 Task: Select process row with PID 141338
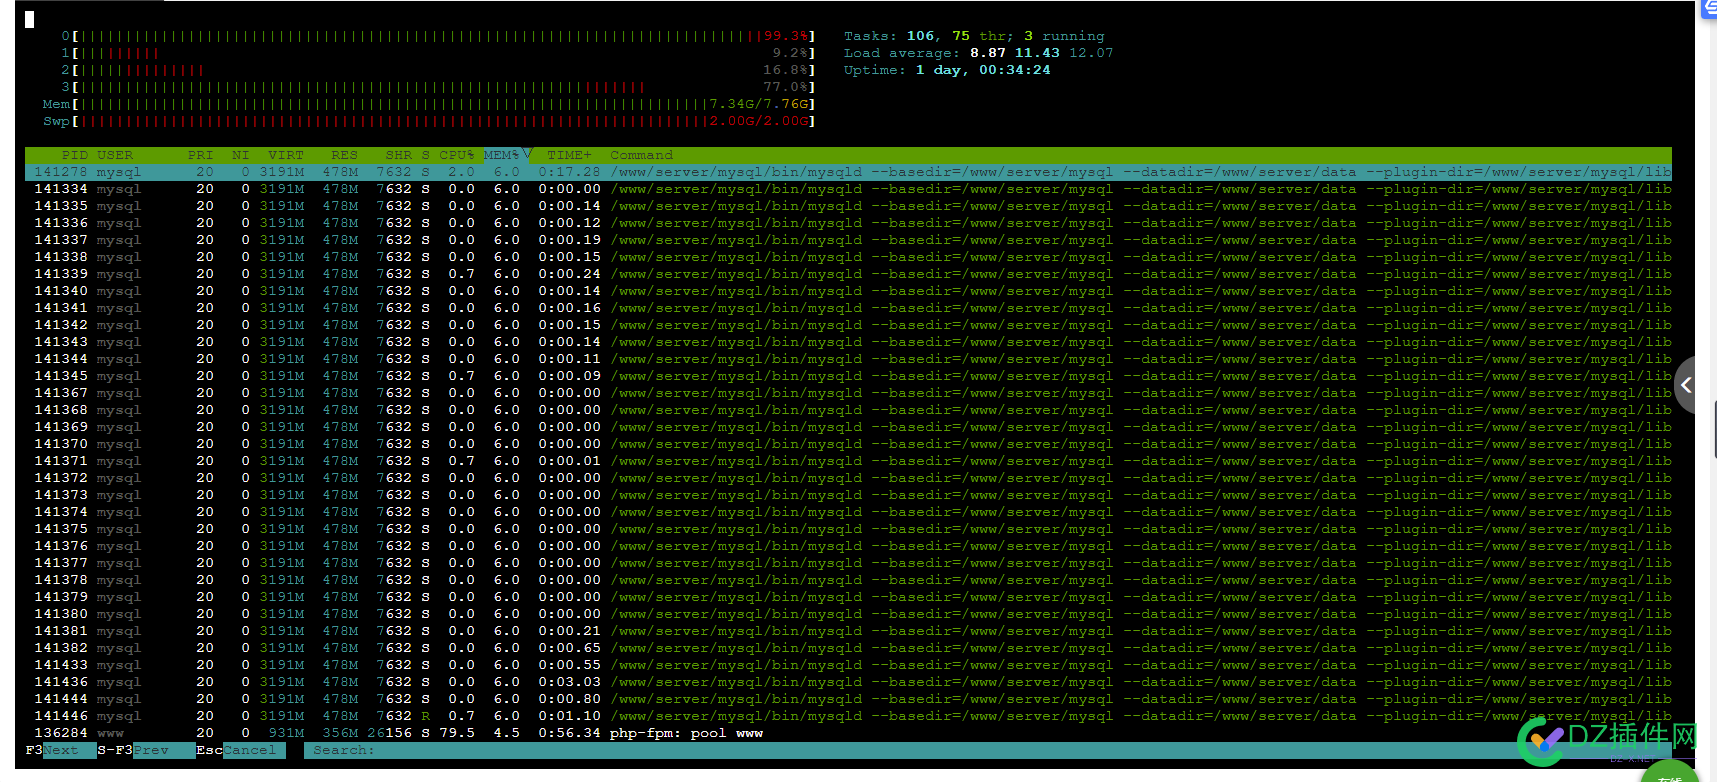click(848, 257)
